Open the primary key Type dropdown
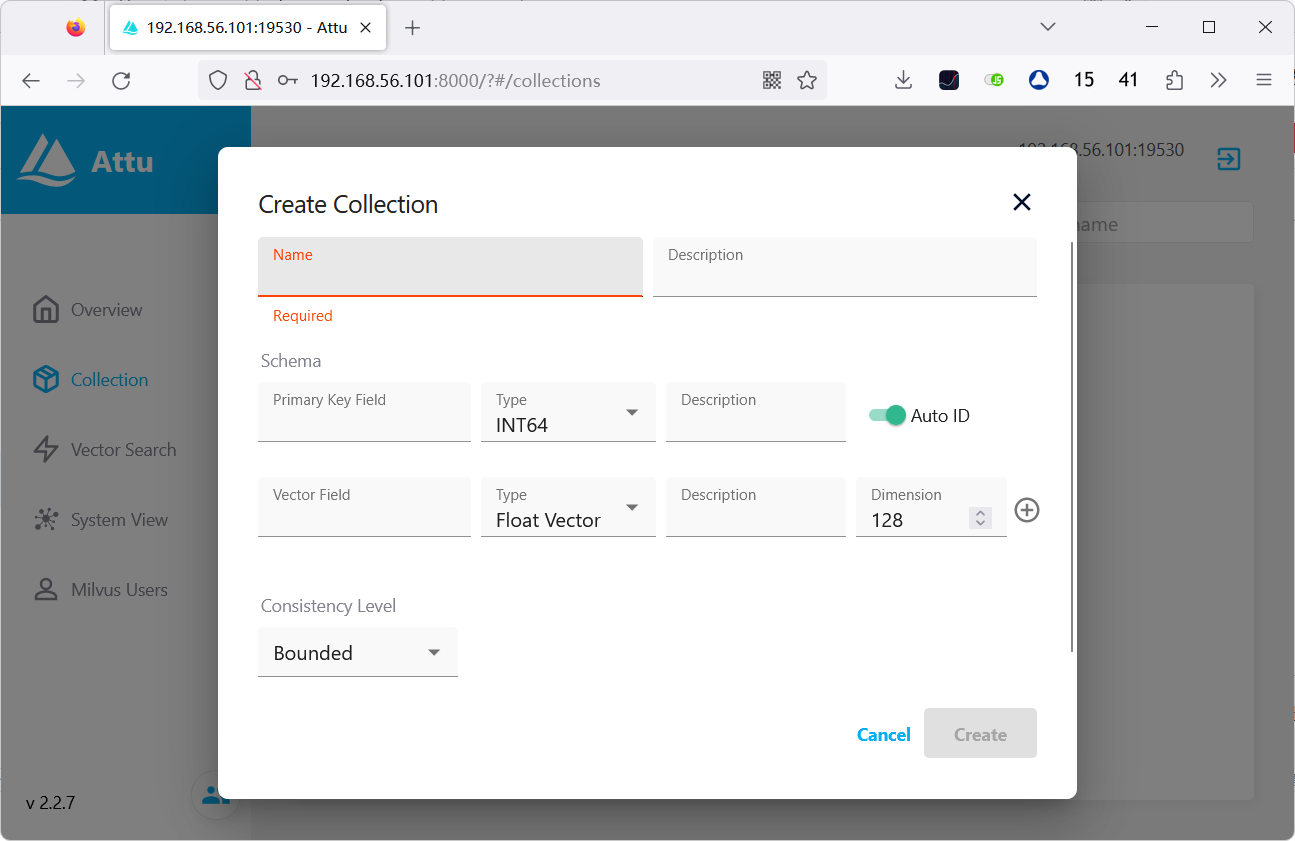This screenshot has height=841, width=1295. [568, 412]
